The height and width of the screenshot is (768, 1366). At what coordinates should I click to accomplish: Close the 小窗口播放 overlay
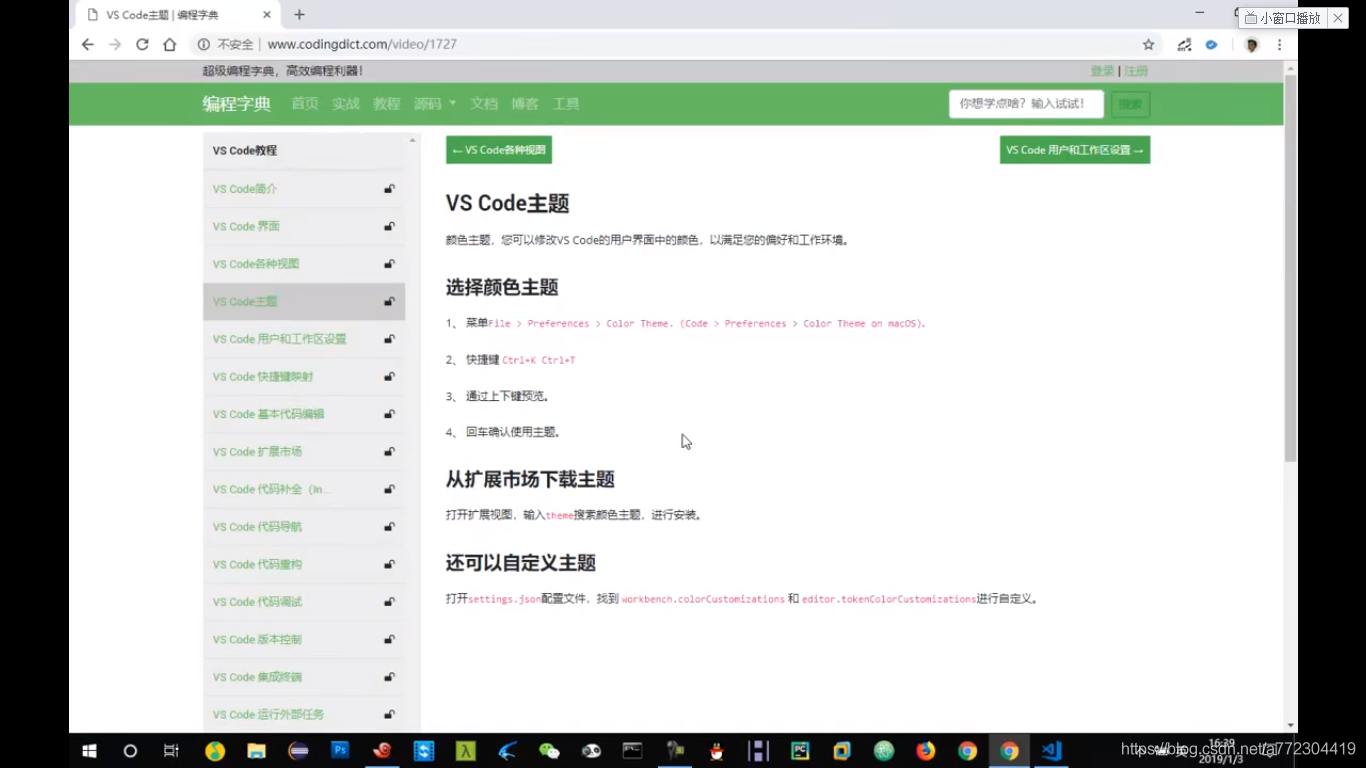point(1338,18)
